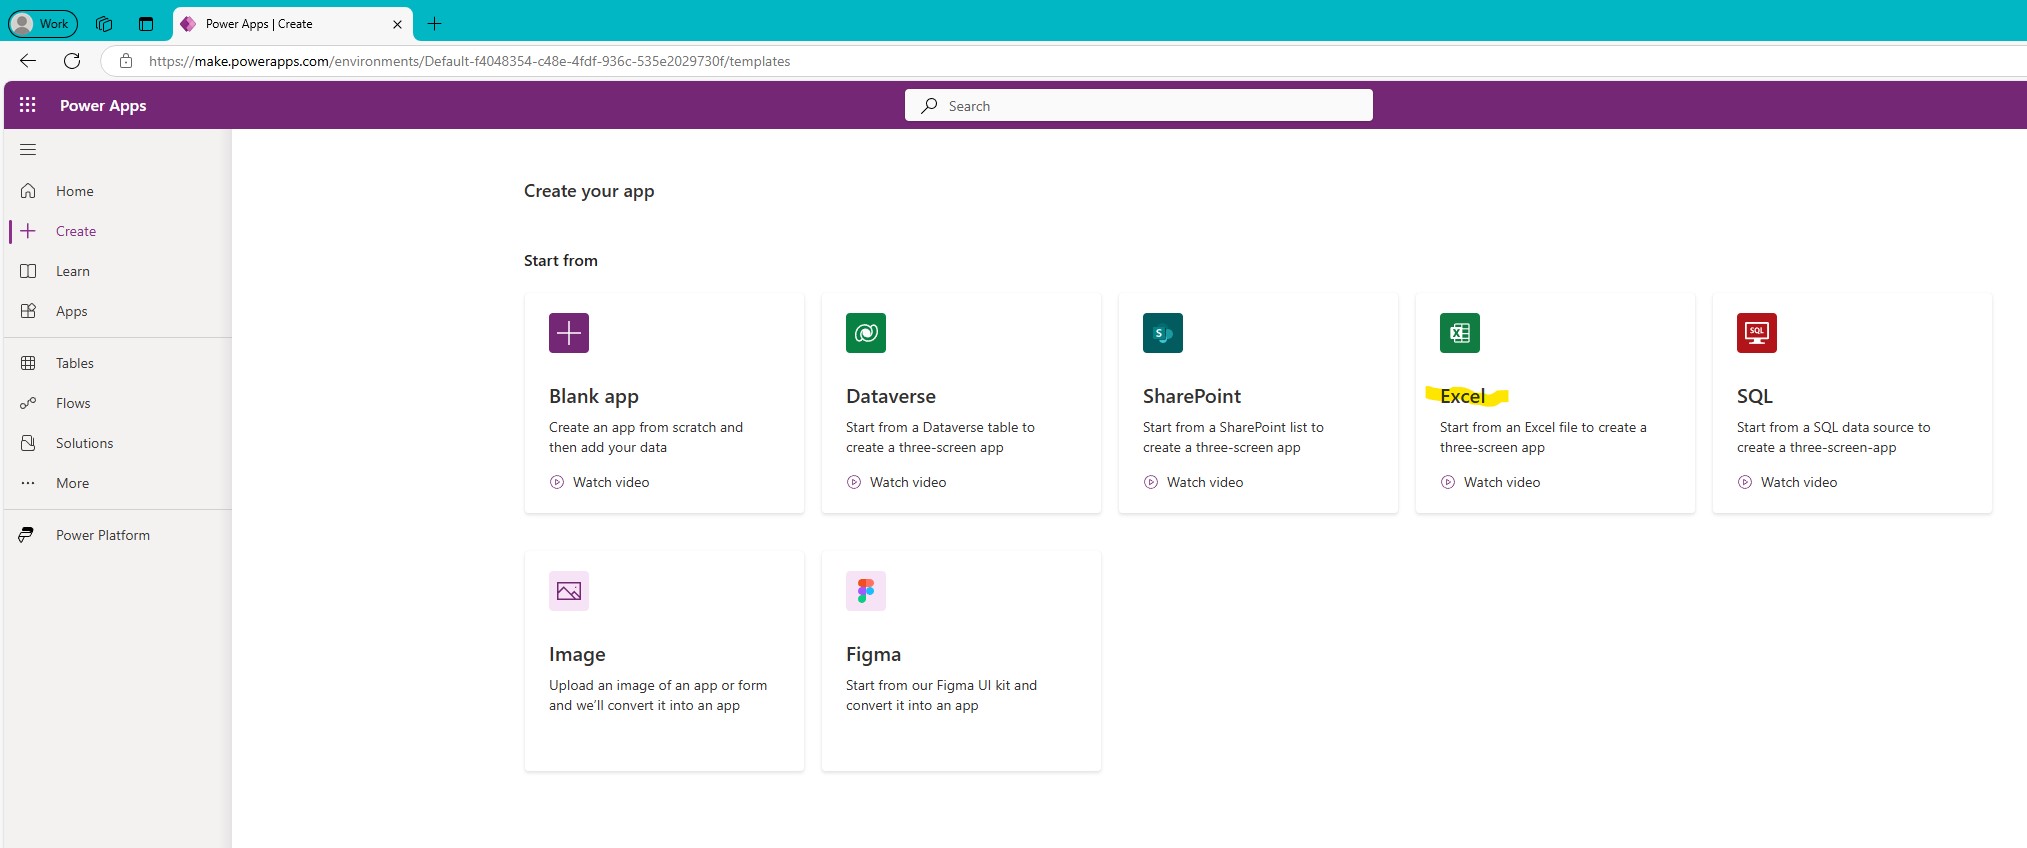
Task: Select the Blank app title
Action: pyautogui.click(x=594, y=396)
